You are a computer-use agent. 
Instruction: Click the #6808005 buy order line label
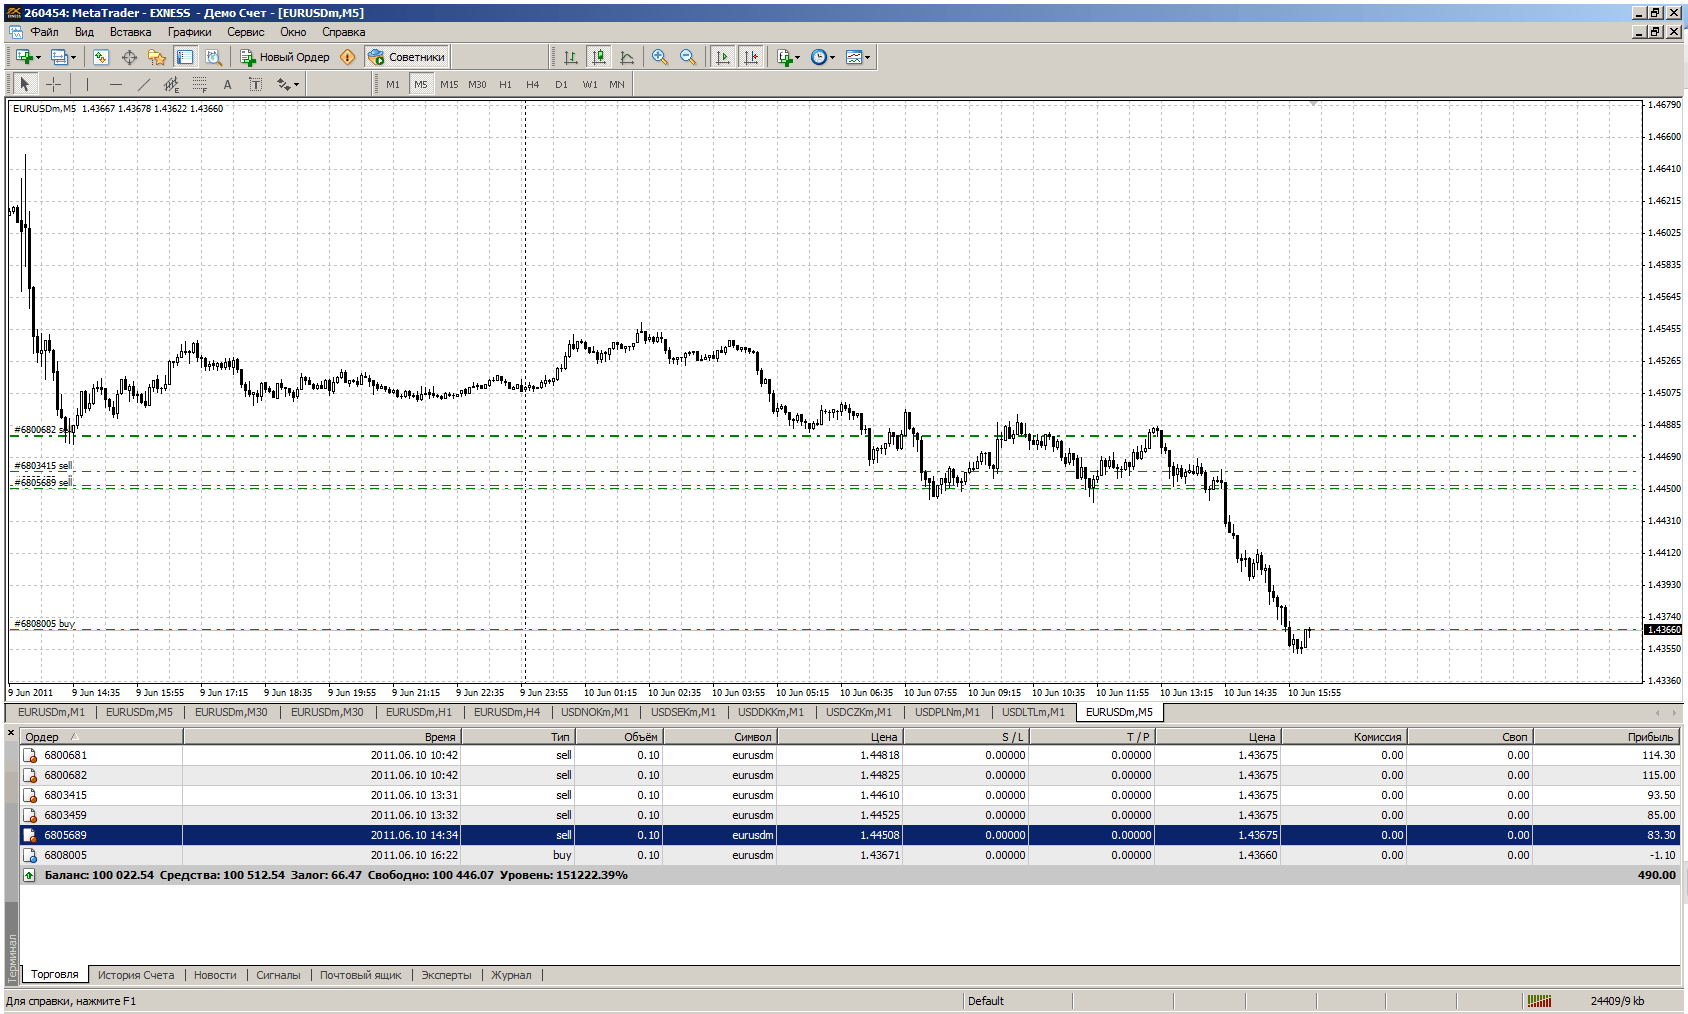[x=44, y=623]
